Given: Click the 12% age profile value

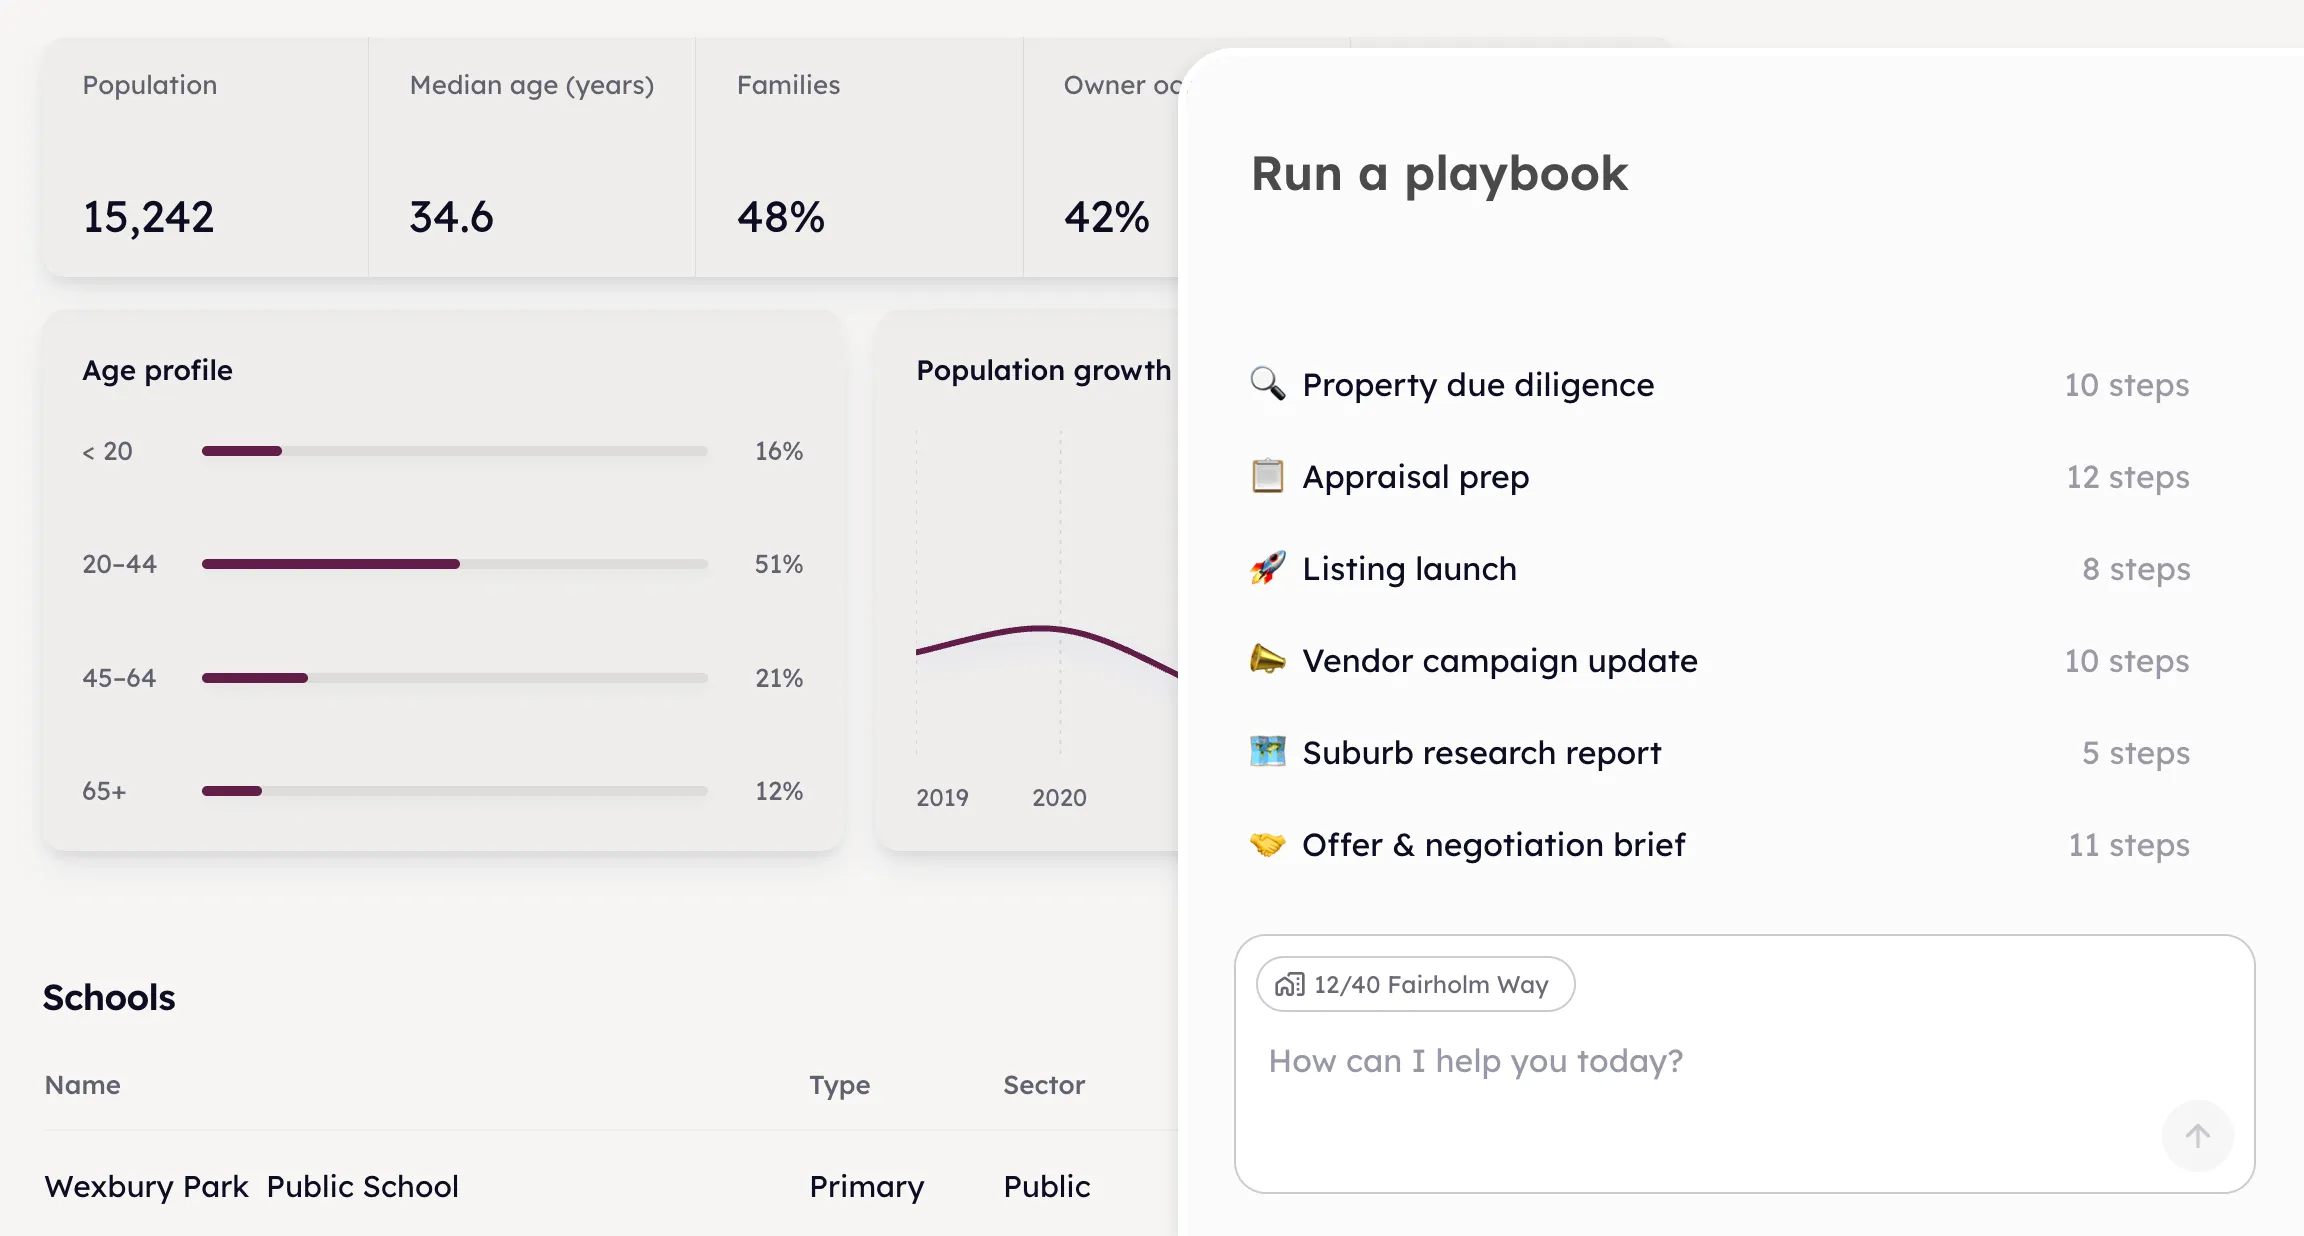Looking at the screenshot, I should click(x=779, y=791).
